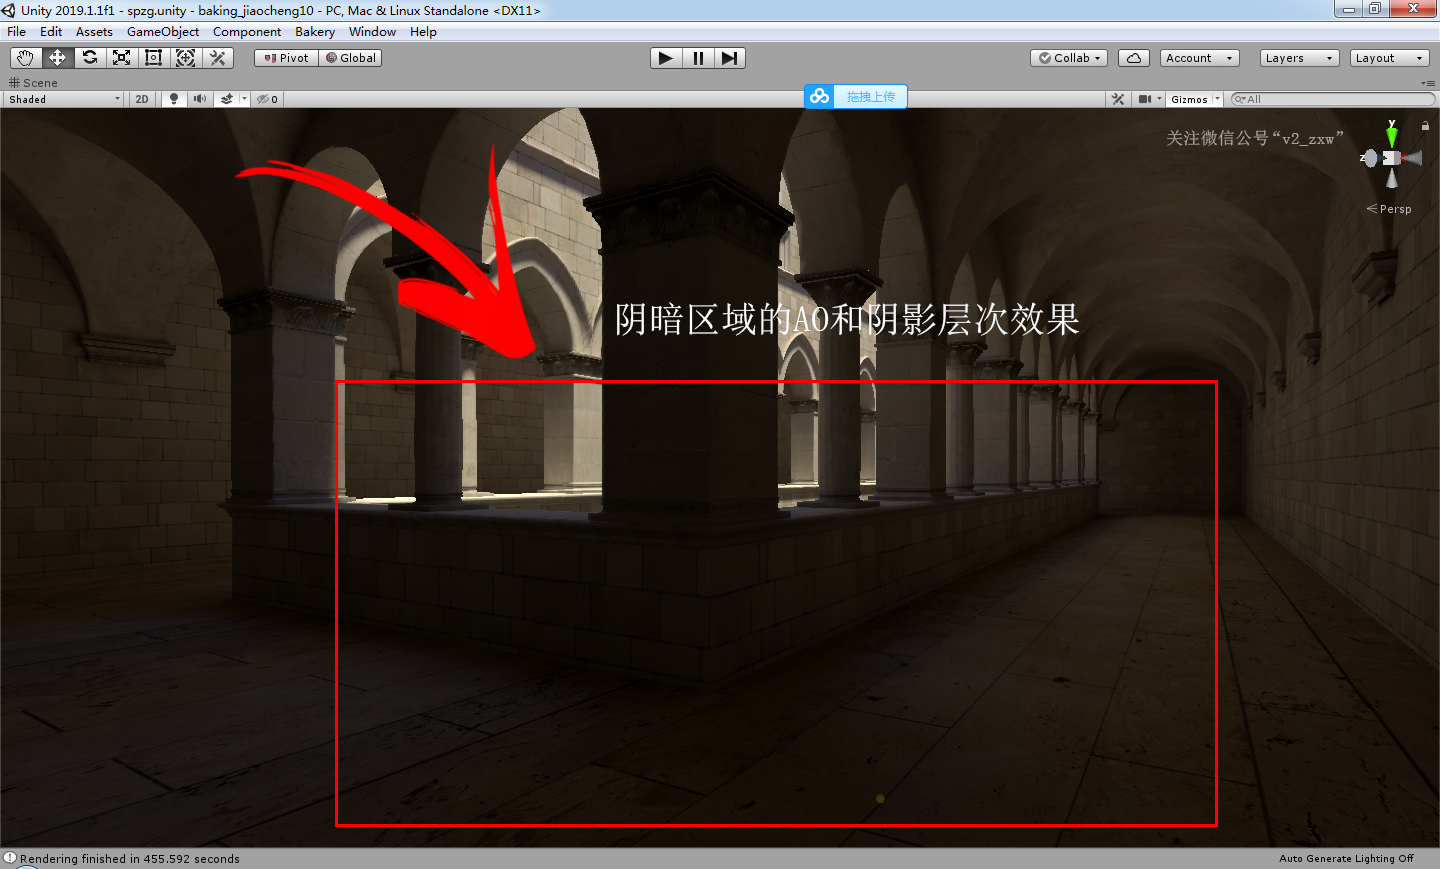Switch Persp projection label
Screen dimensions: 1440x869
click(1389, 209)
